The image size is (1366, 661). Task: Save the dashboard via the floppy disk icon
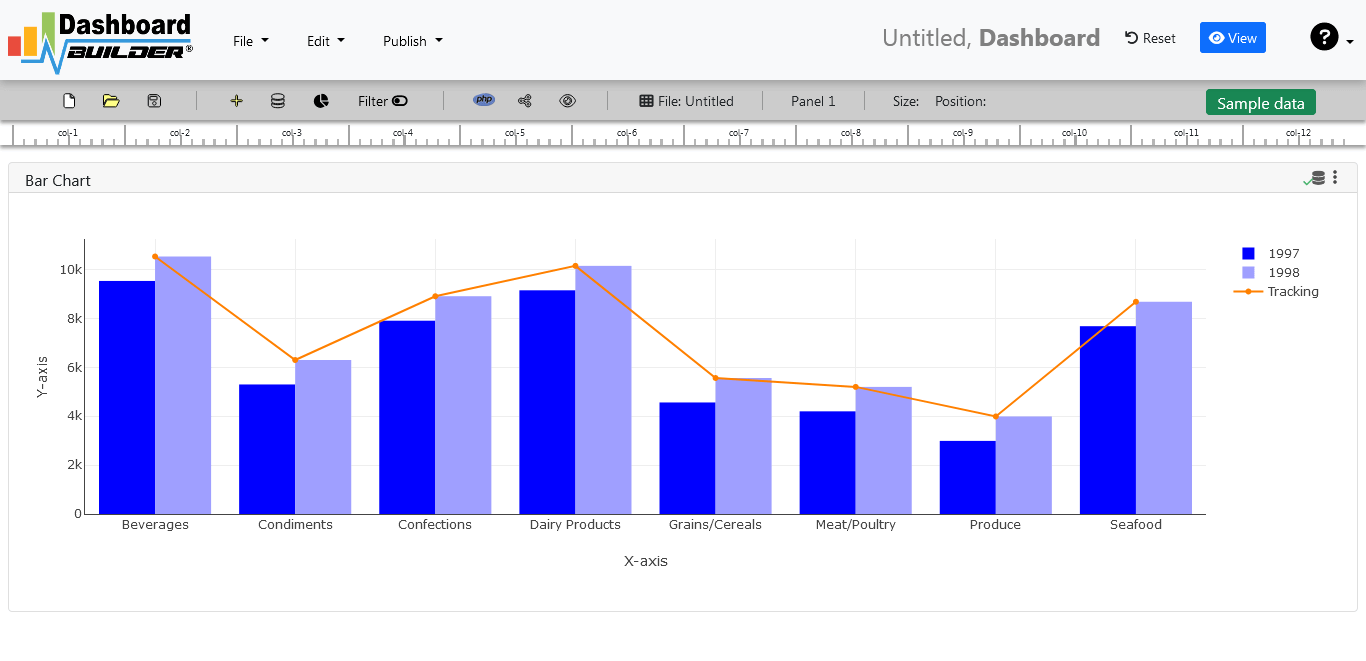point(152,100)
